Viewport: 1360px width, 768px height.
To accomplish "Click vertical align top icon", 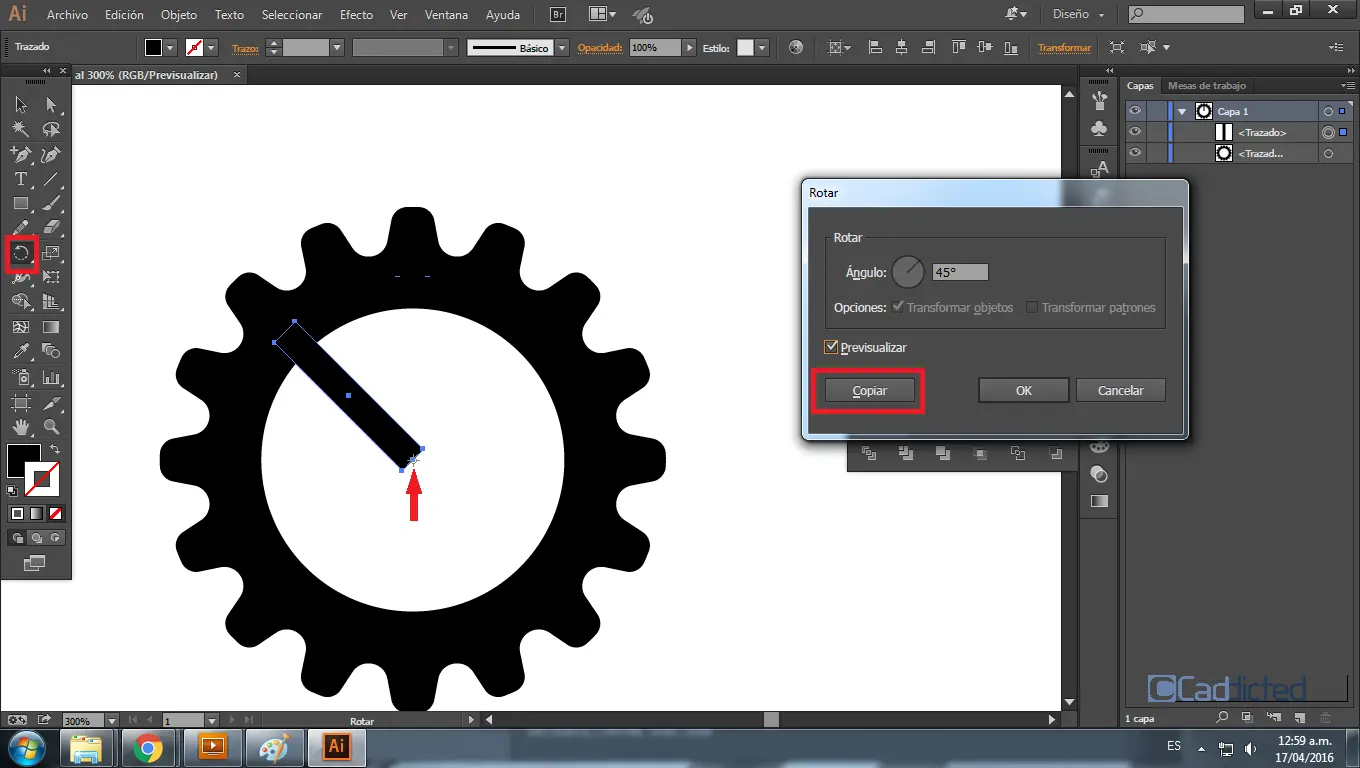I will click(959, 47).
